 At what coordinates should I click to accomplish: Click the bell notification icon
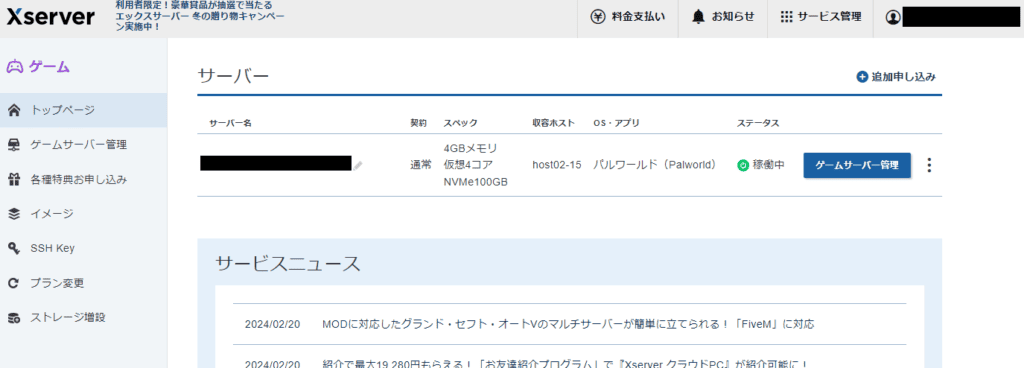click(x=698, y=17)
